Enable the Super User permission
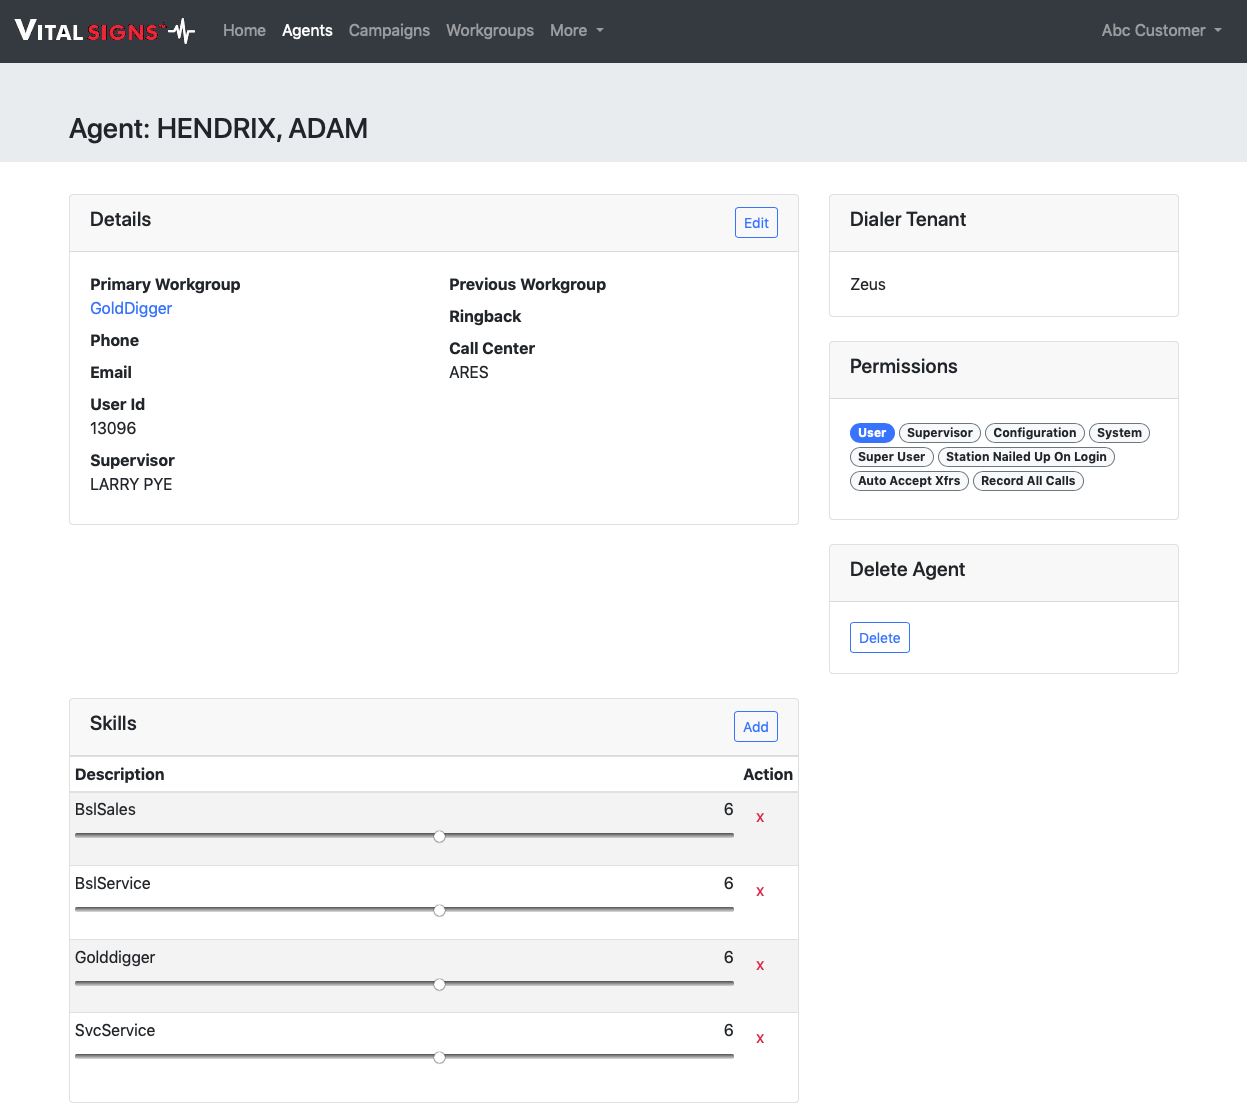1247x1120 pixels. tap(891, 457)
